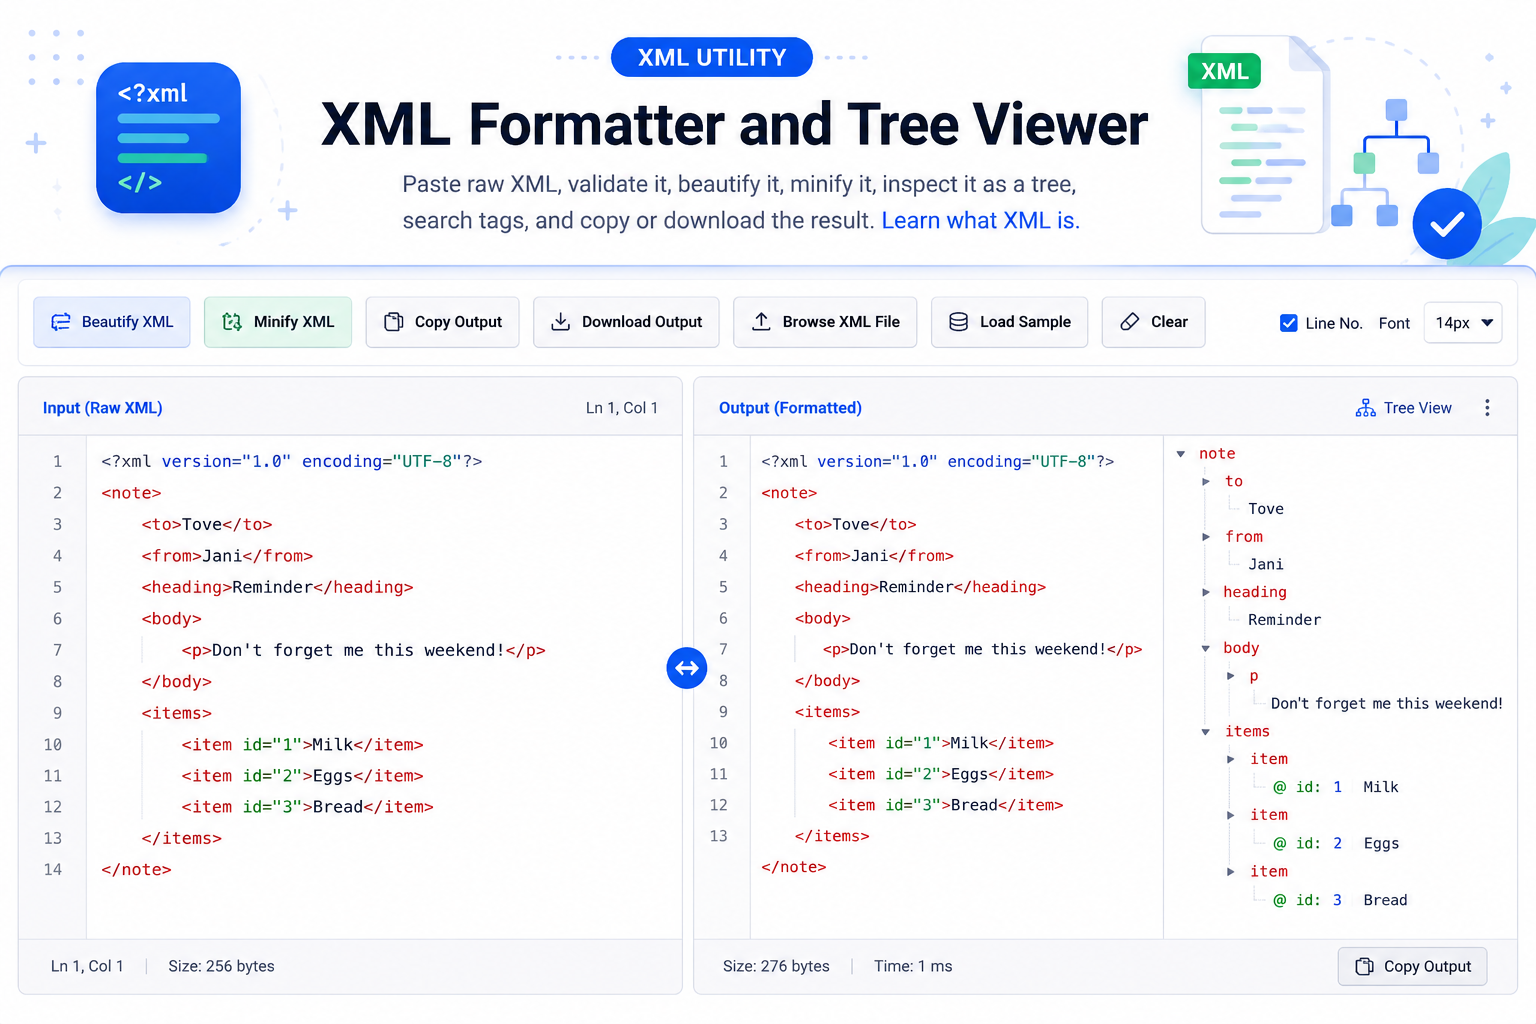Switch to Tree View
This screenshot has width=1536, height=1024.
(1403, 408)
